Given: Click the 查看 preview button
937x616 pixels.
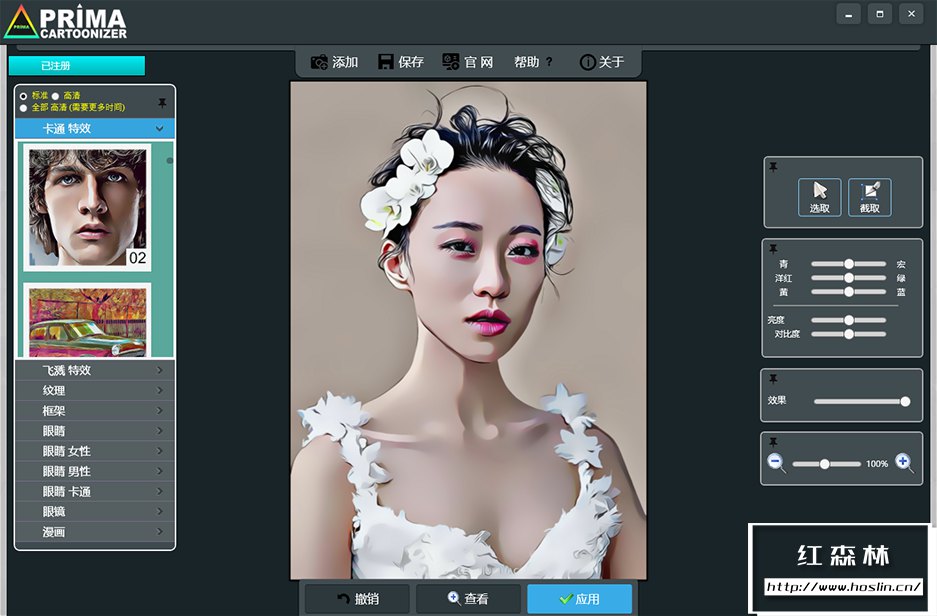Looking at the screenshot, I should 468,599.
